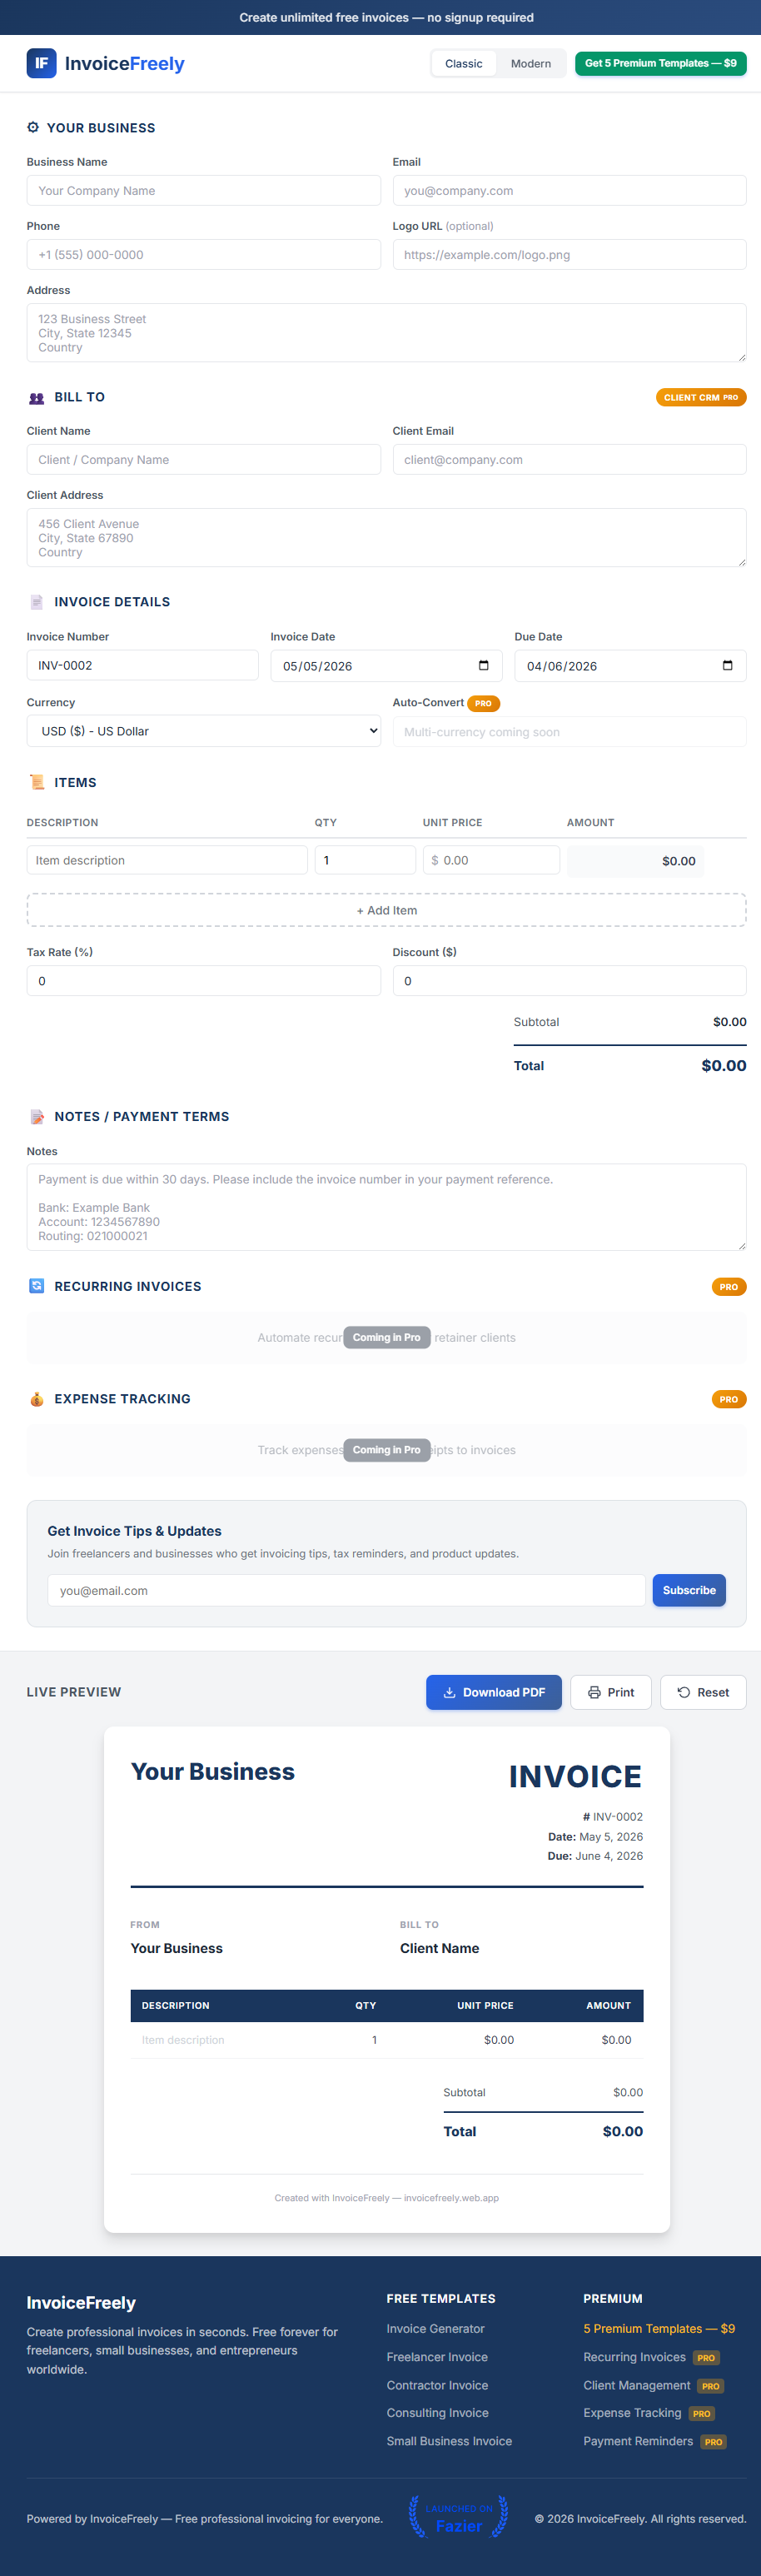761x2576 pixels.
Task: Expand the Currency dropdown
Action: click(204, 731)
